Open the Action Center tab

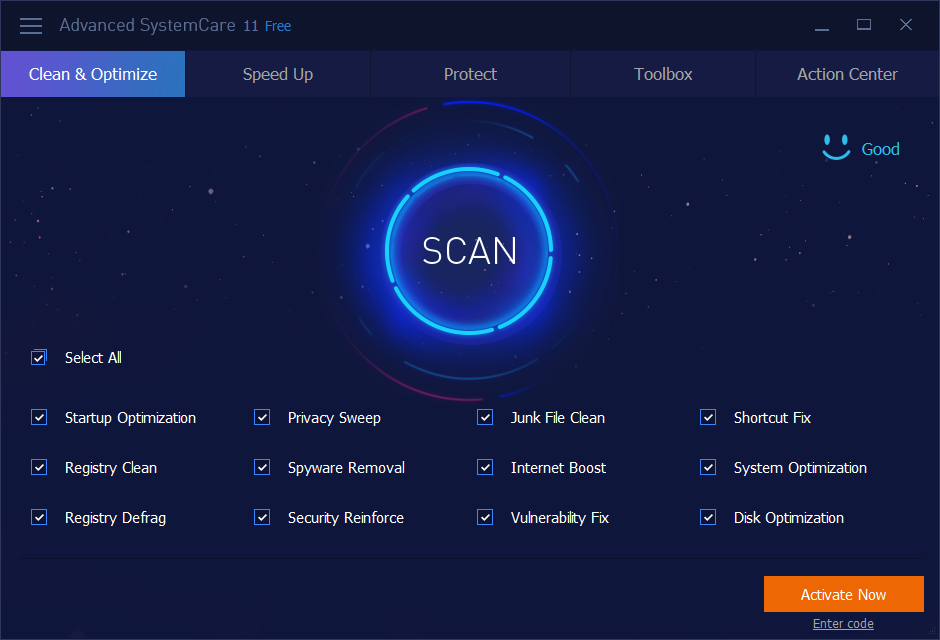(x=846, y=73)
